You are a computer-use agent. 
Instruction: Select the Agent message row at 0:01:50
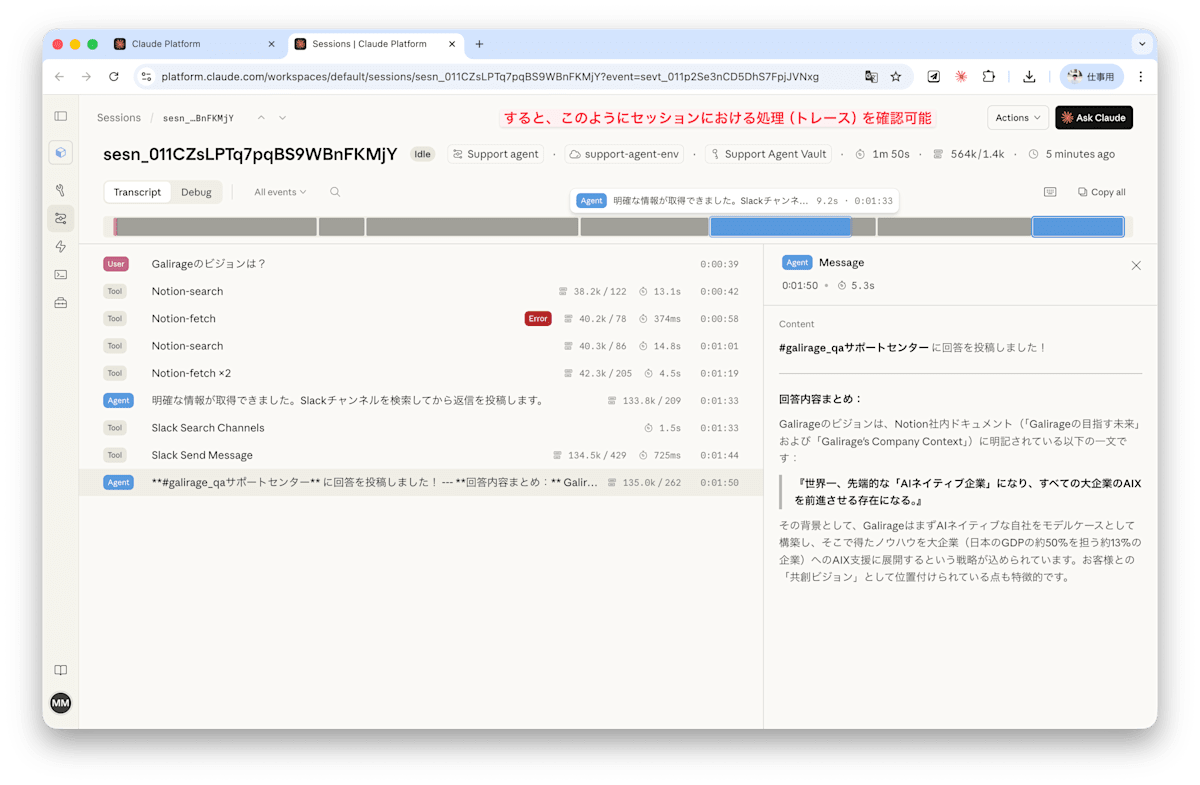click(x=421, y=482)
